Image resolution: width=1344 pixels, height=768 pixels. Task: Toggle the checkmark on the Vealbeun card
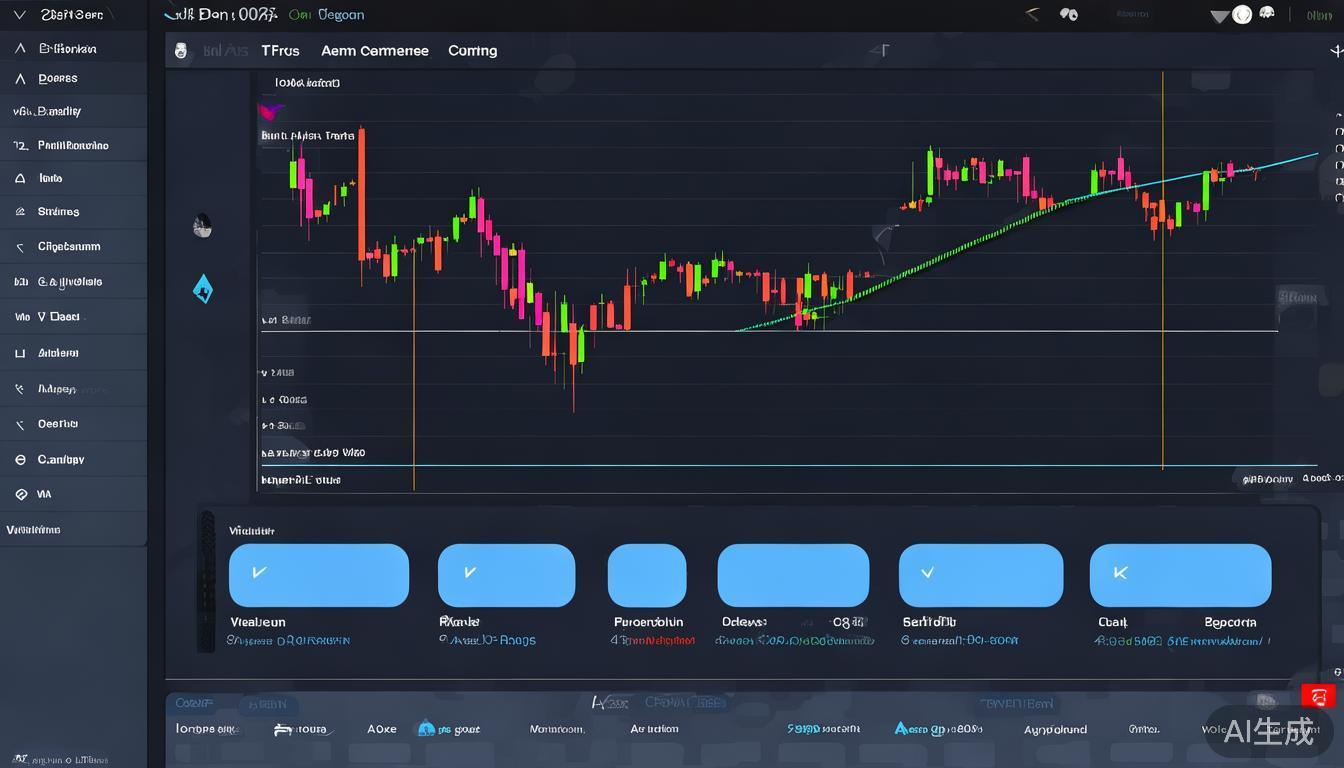[x=259, y=572]
